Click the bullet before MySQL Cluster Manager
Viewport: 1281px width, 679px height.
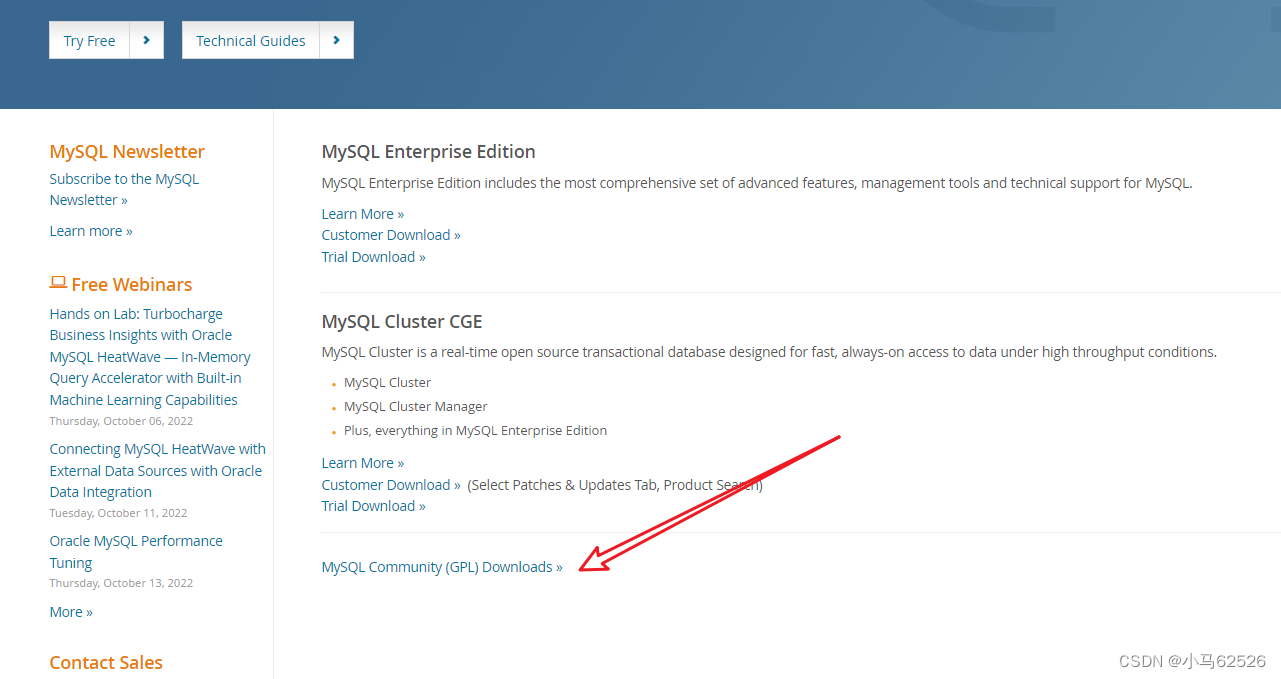tap(332, 407)
